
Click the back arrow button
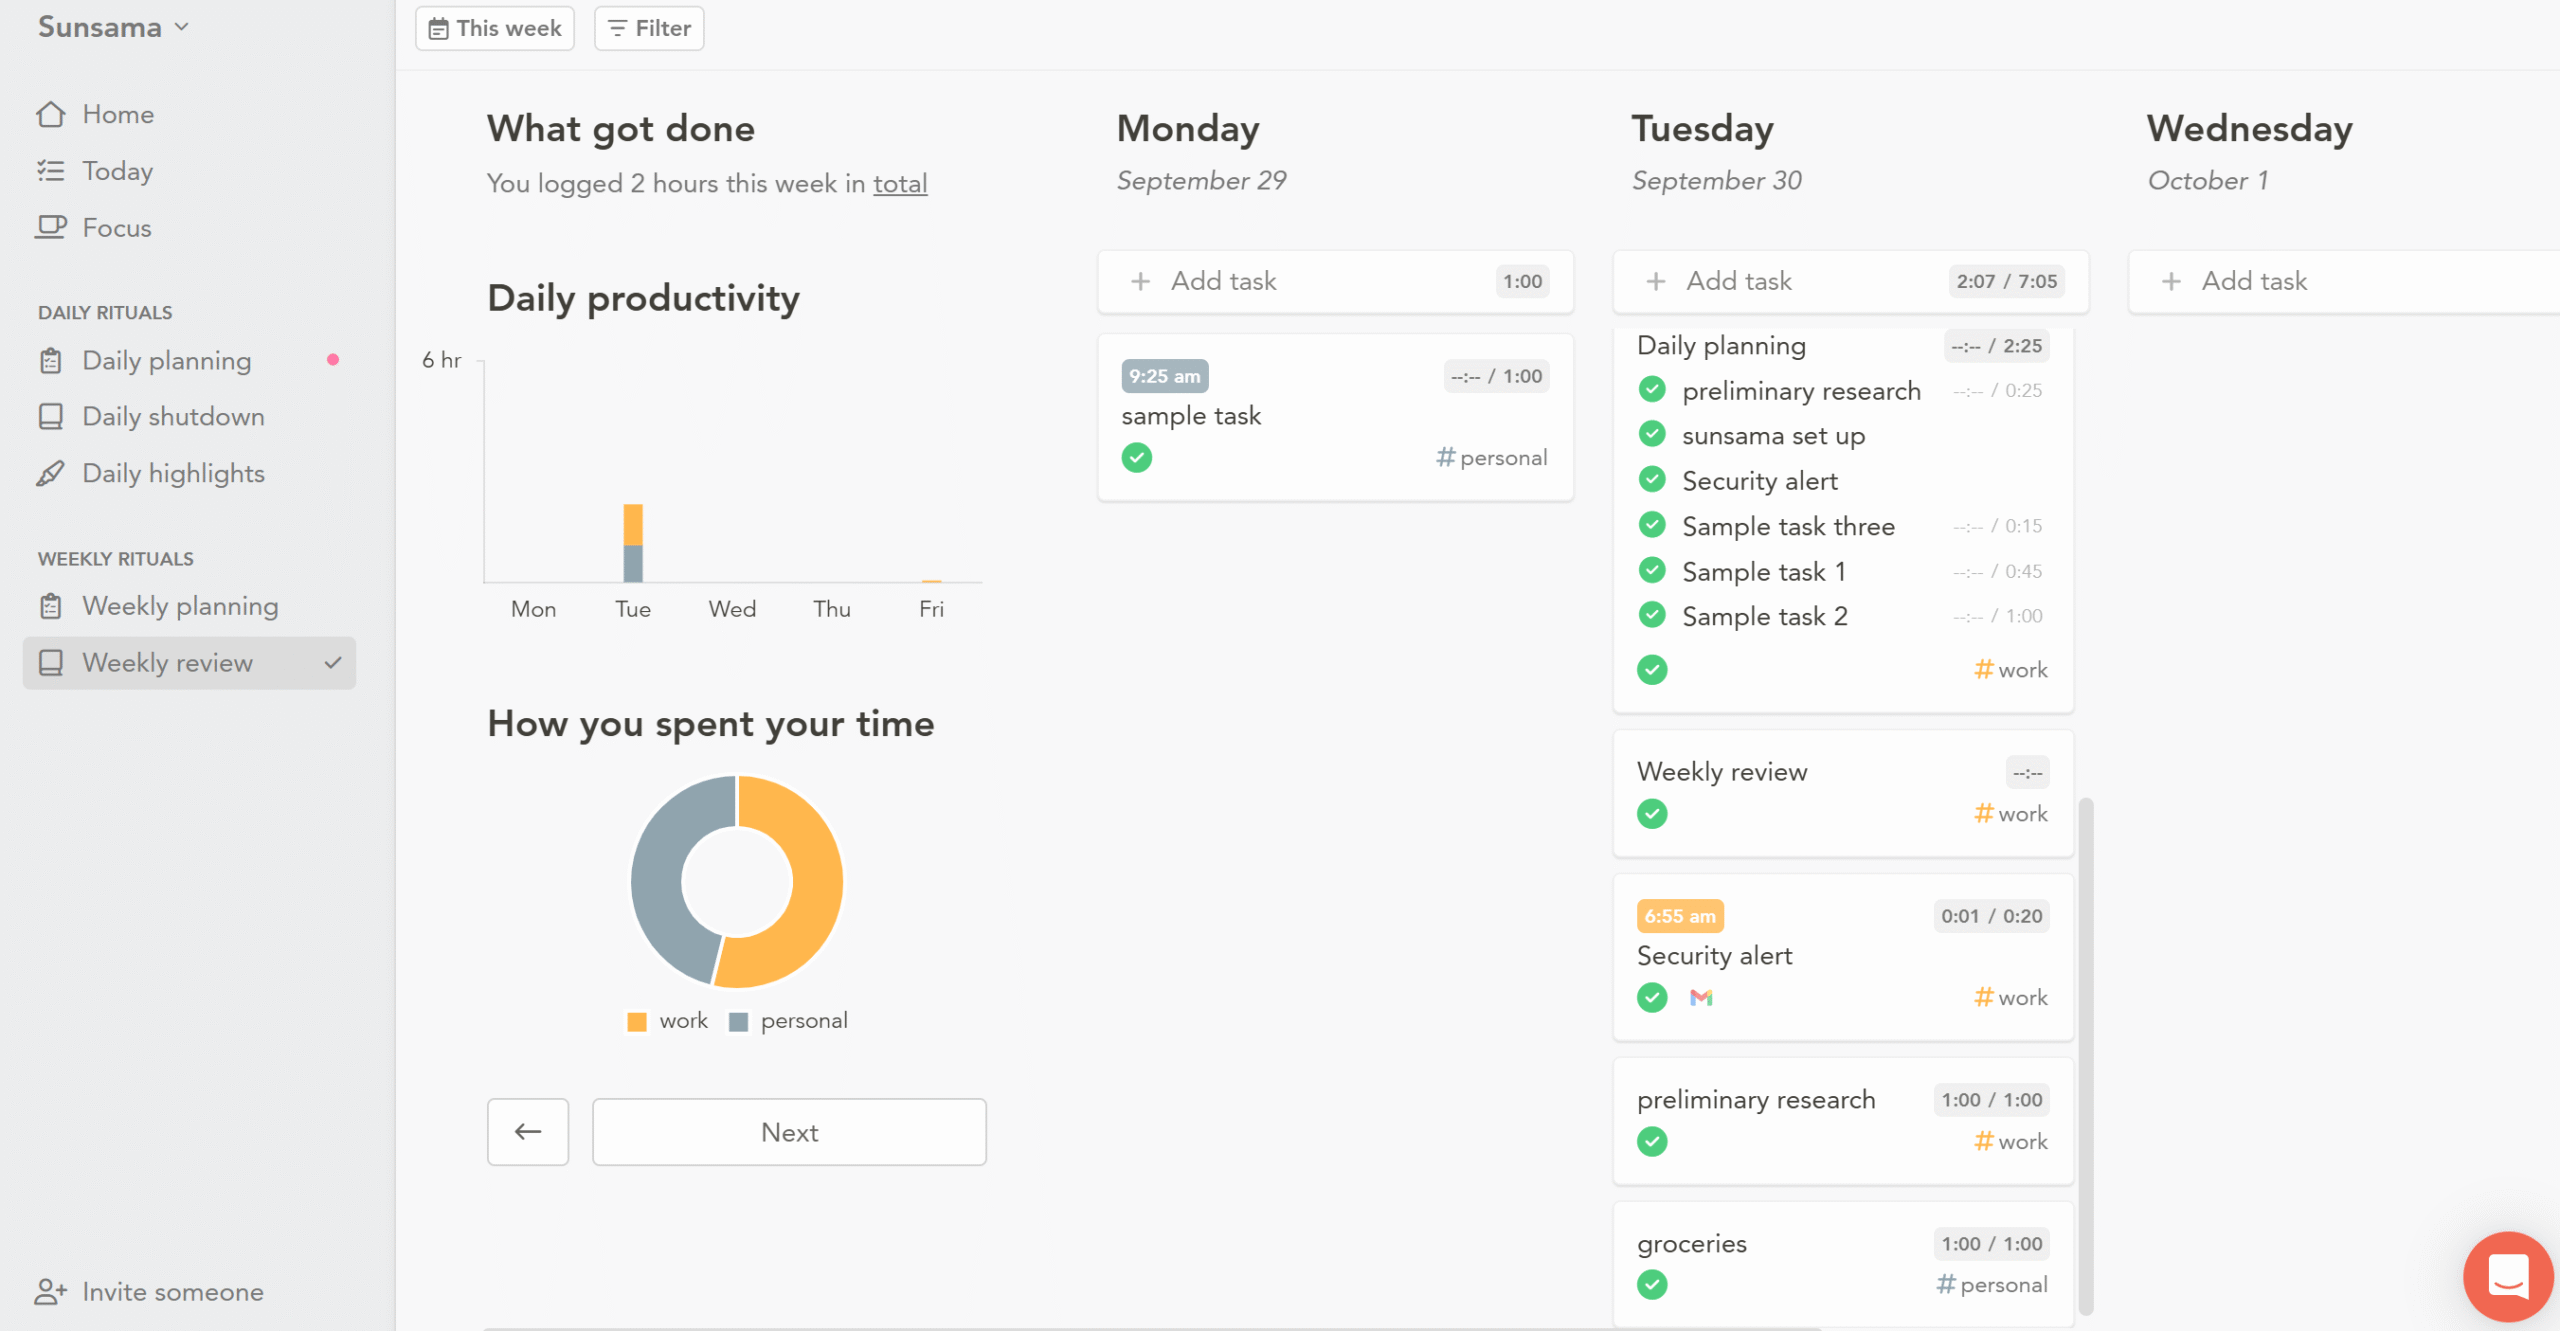pyautogui.click(x=528, y=1132)
